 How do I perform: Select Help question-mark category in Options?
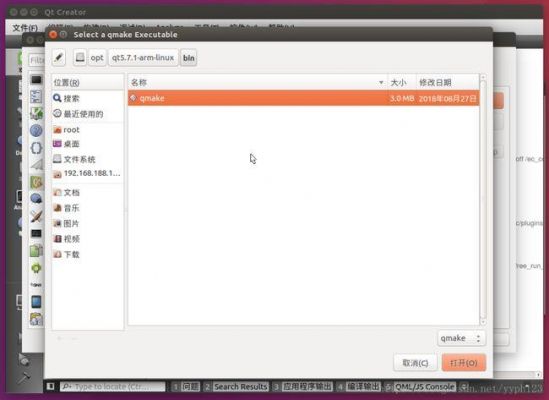36,131
